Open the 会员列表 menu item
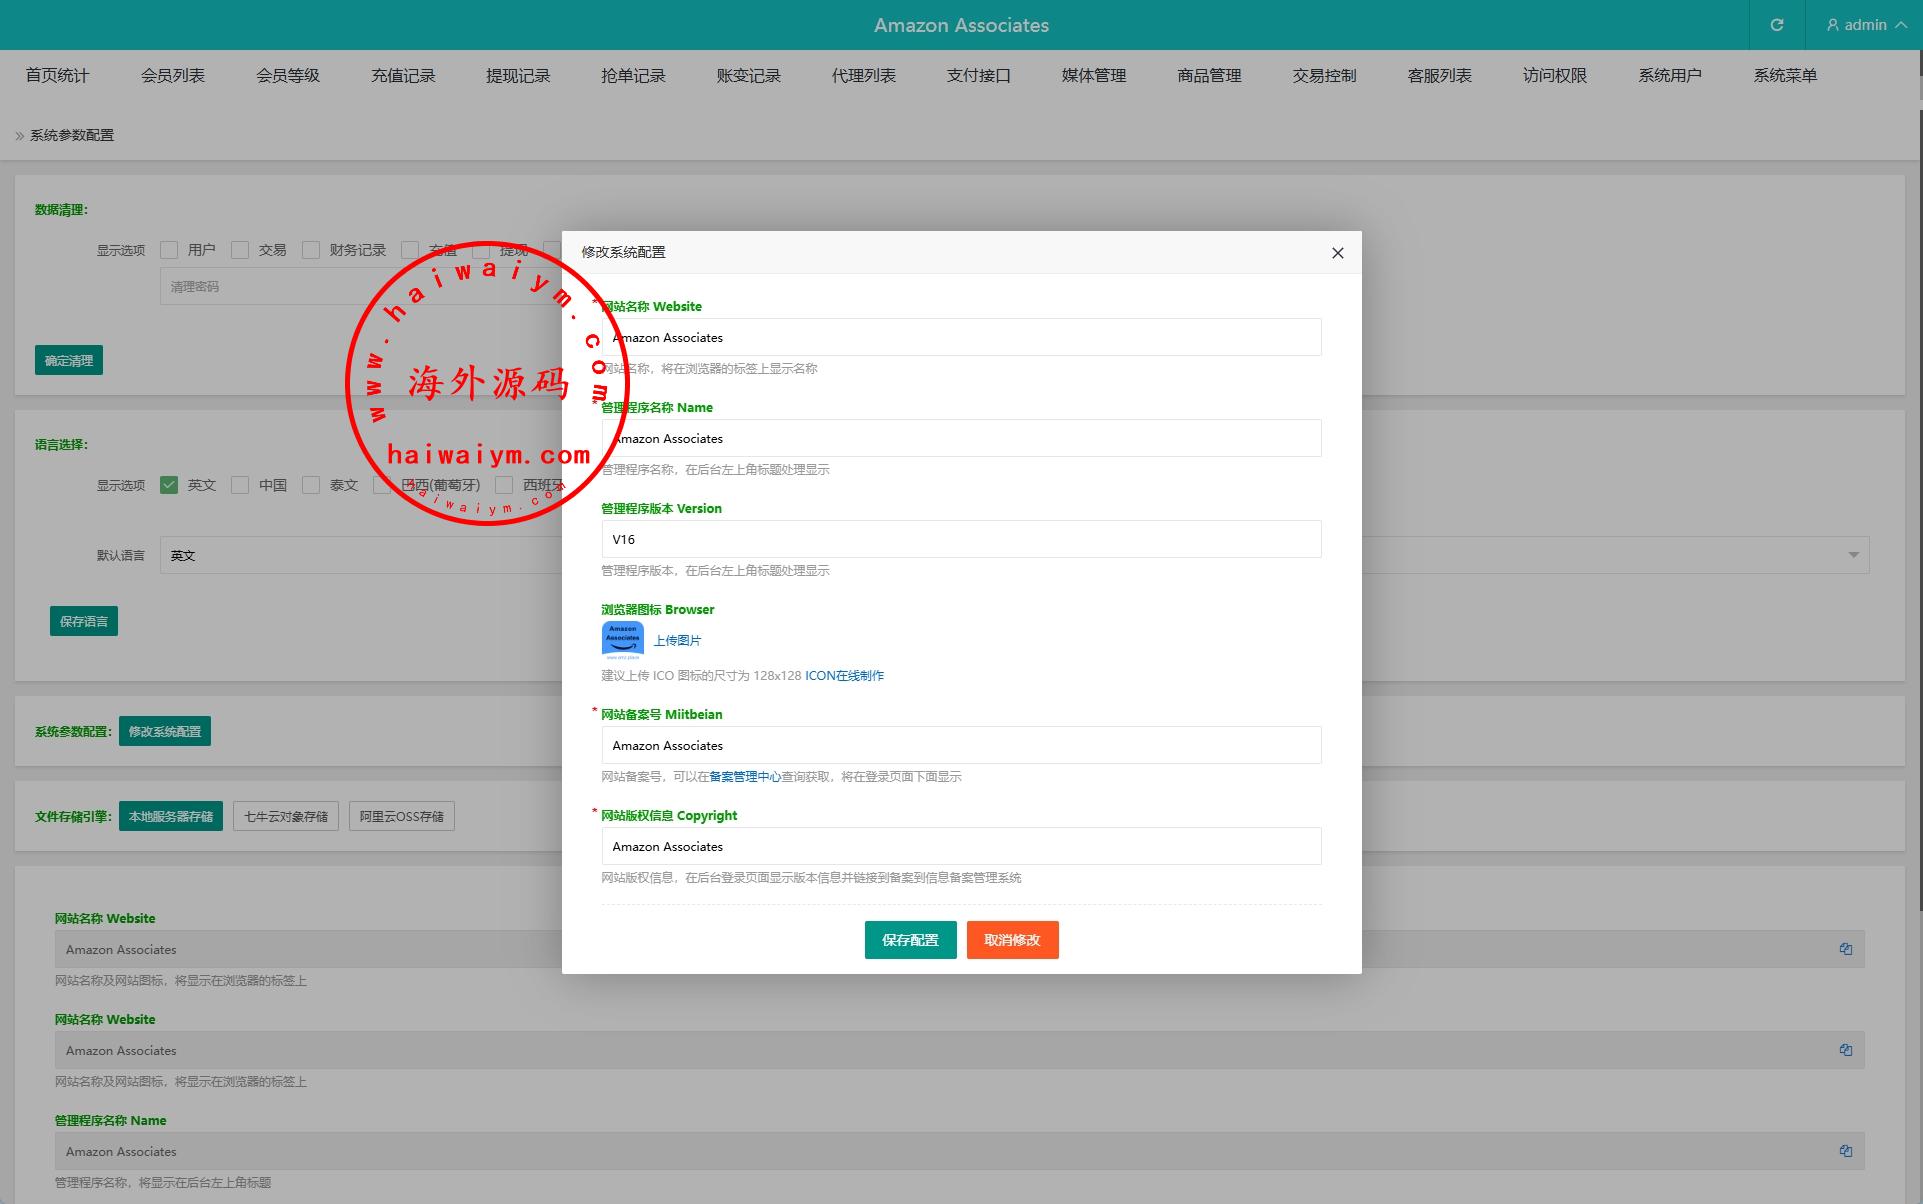The image size is (1923, 1204). point(172,76)
